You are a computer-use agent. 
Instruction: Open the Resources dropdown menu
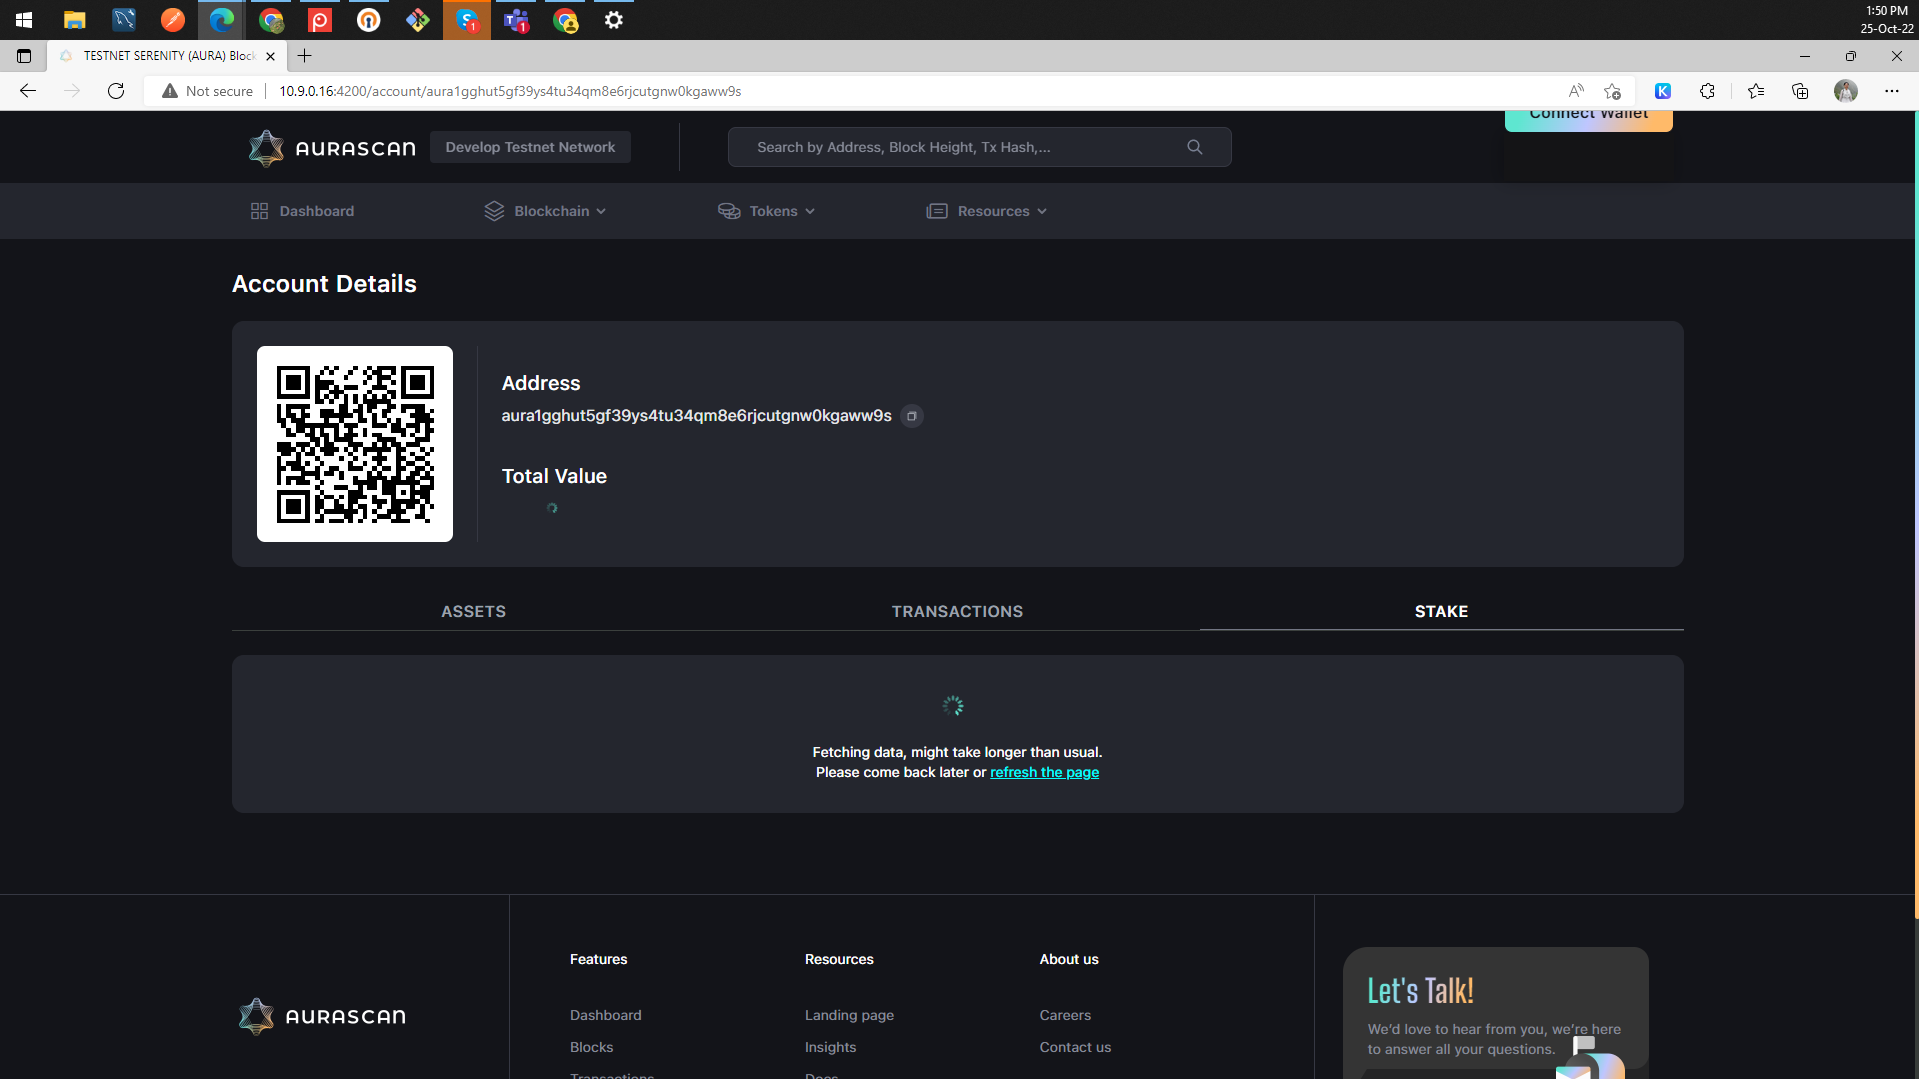point(994,211)
